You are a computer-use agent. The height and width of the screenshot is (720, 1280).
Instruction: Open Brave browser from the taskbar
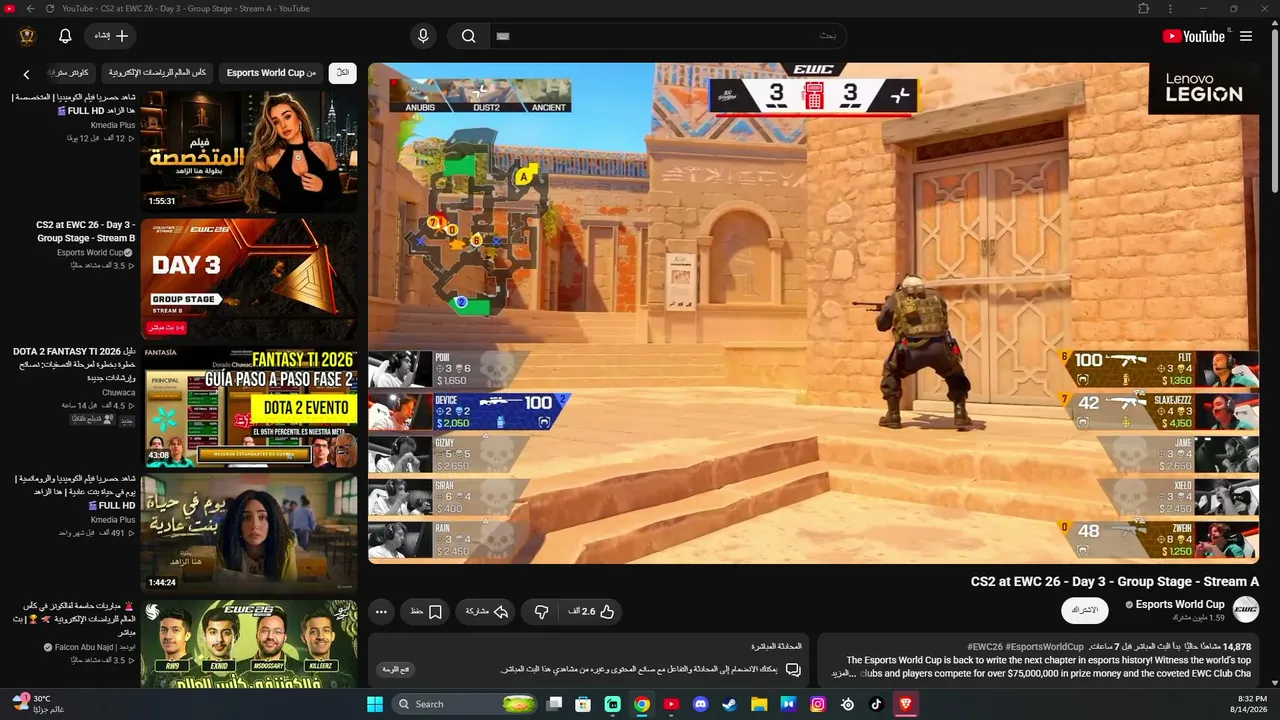[x=906, y=704]
